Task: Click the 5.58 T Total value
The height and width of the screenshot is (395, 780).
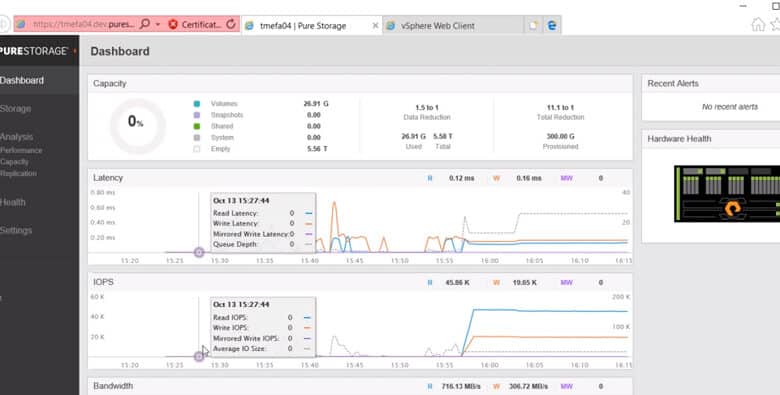Action: [443, 136]
